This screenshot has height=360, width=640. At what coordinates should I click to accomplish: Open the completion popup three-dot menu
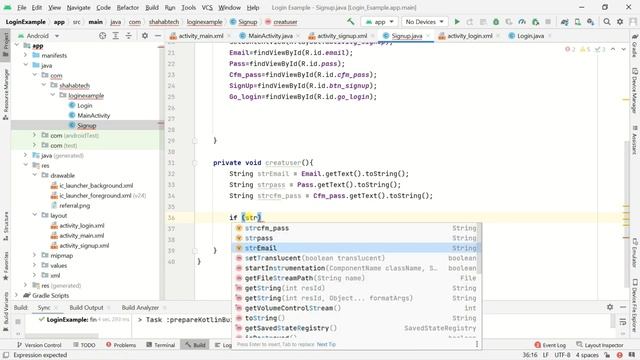pos(476,344)
